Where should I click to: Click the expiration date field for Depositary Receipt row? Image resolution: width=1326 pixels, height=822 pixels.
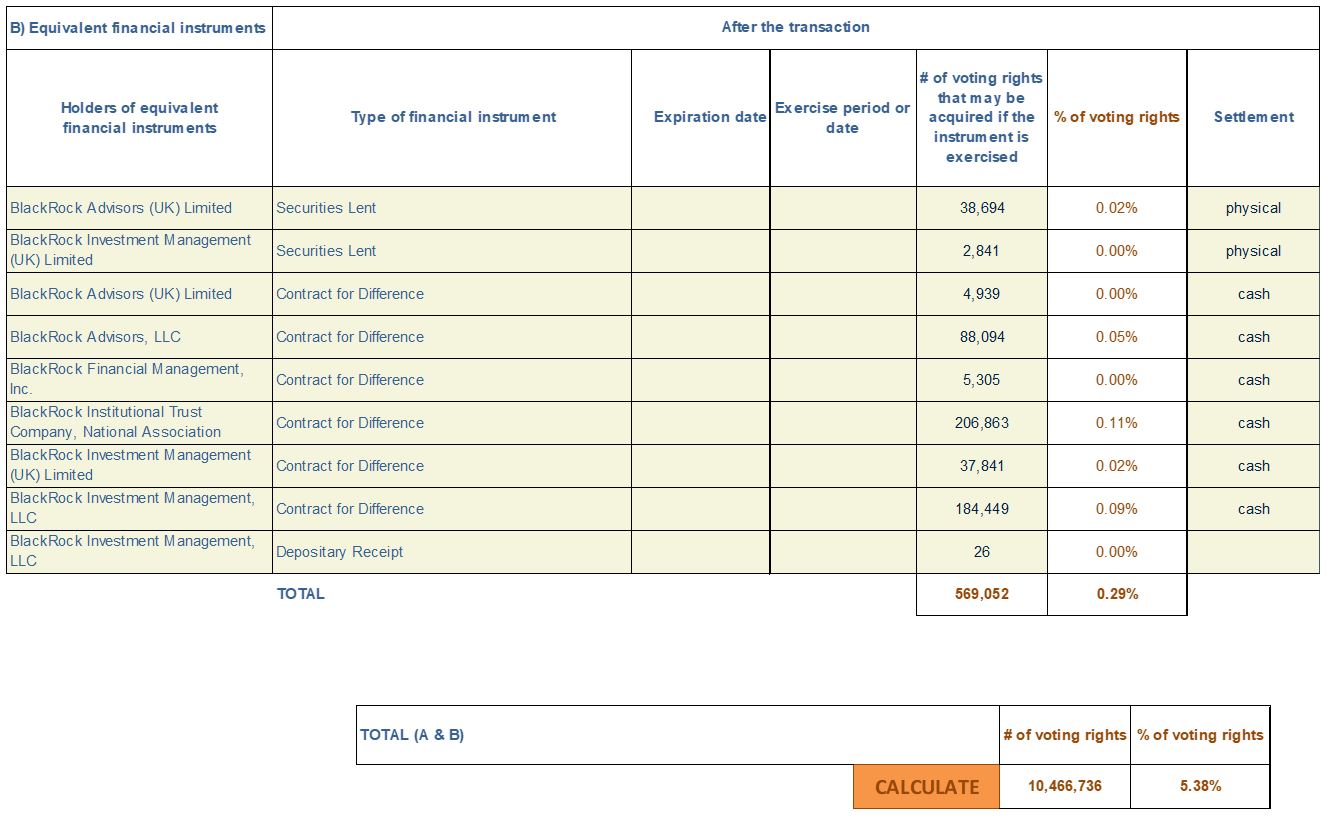[x=701, y=552]
